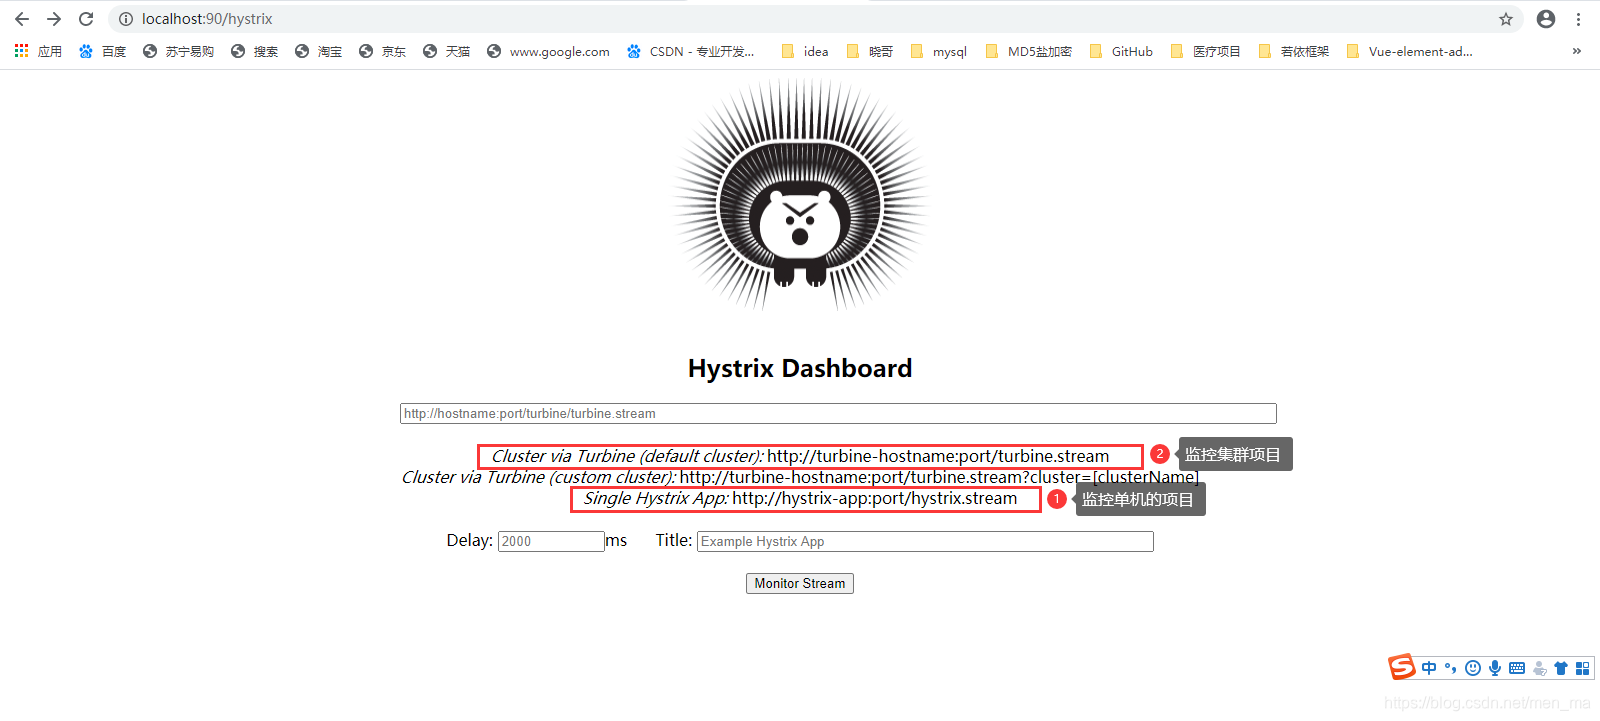1600x721 pixels.
Task: Click the custom cluster turbine.stream example text
Action: pos(800,477)
